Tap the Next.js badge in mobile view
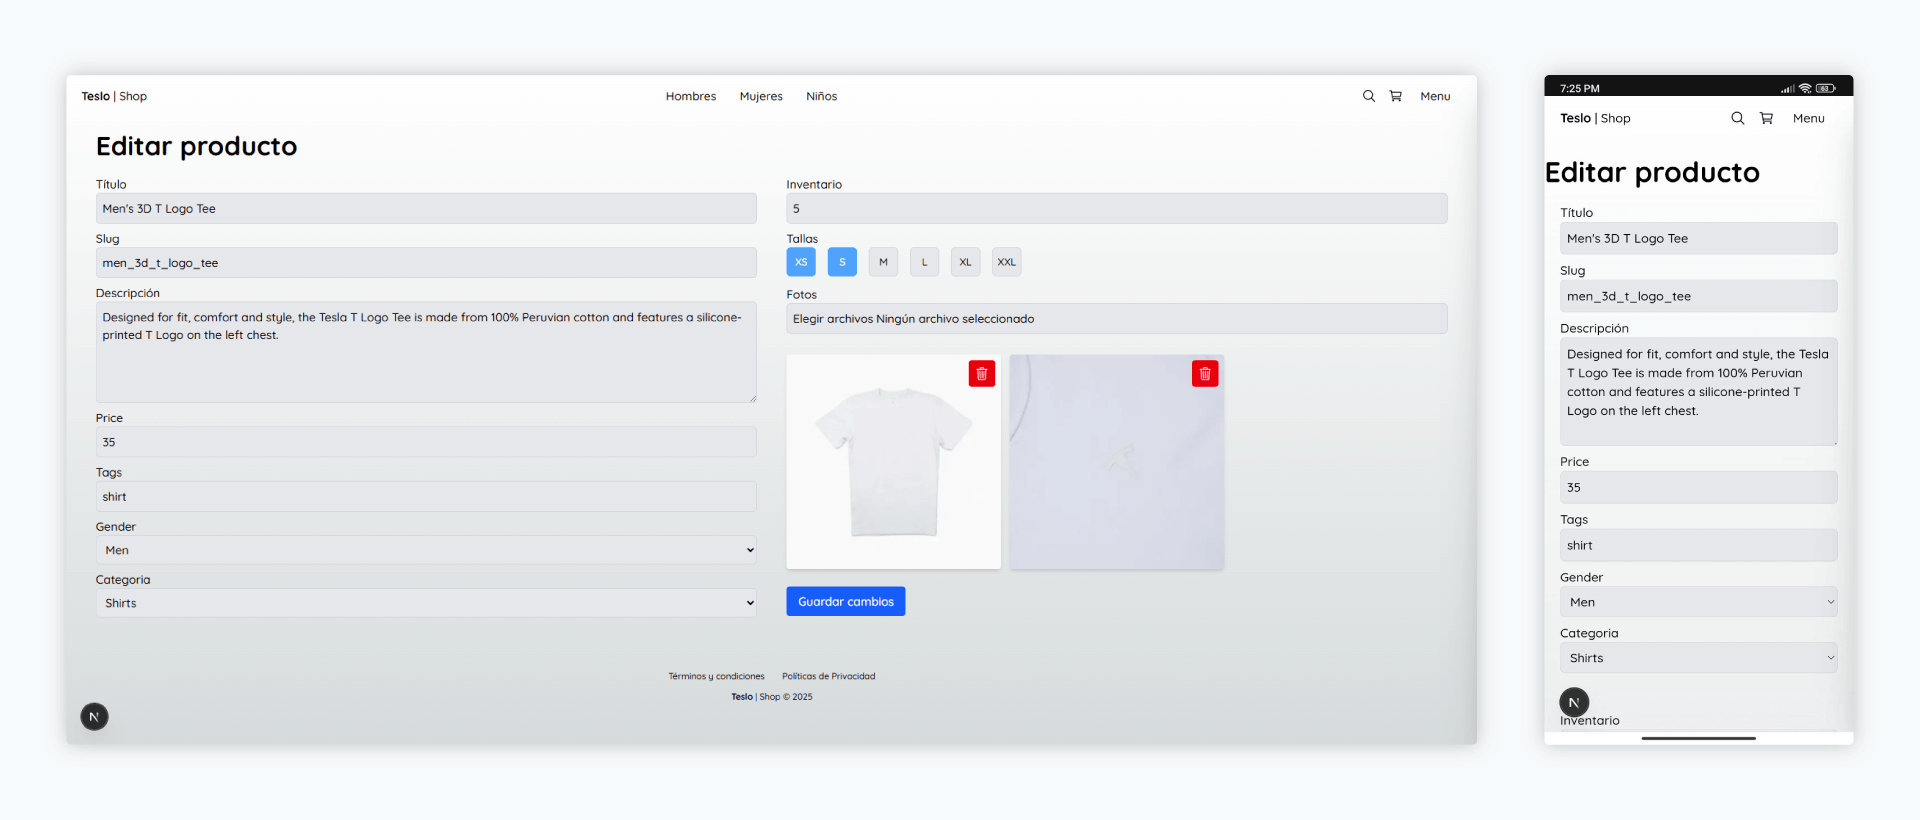This screenshot has height=820, width=1920. pyautogui.click(x=1573, y=702)
